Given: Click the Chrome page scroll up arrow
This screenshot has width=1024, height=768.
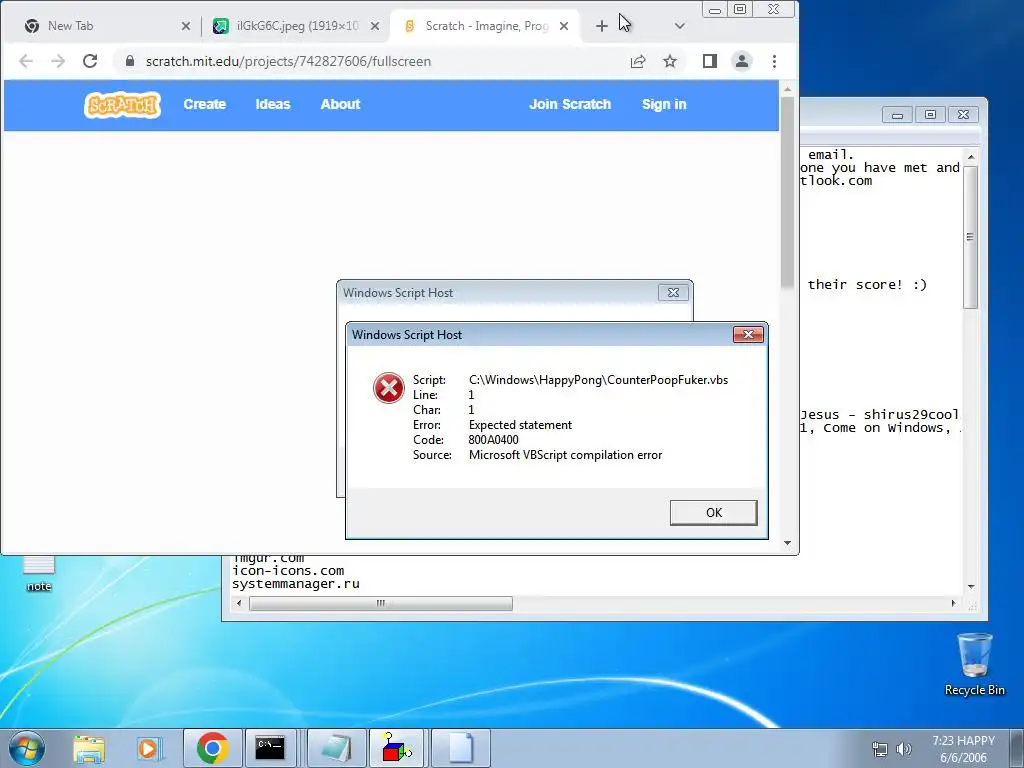Looking at the screenshot, I should [x=787, y=89].
